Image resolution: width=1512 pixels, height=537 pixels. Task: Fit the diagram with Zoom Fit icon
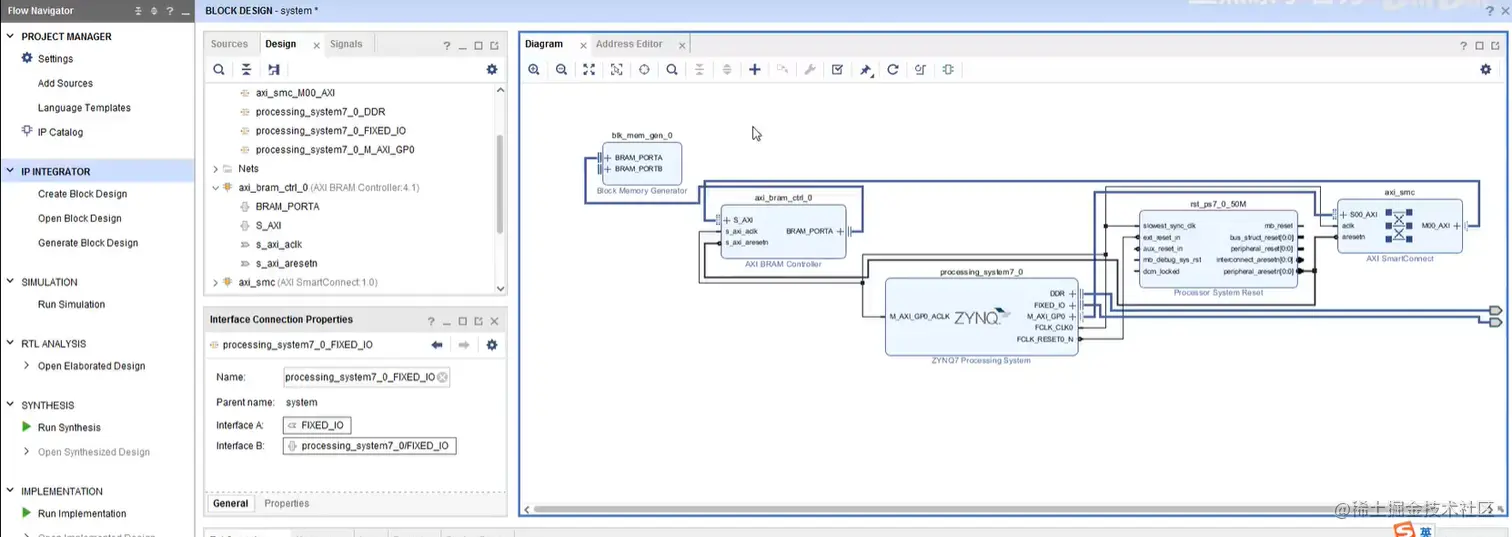pyautogui.click(x=589, y=70)
